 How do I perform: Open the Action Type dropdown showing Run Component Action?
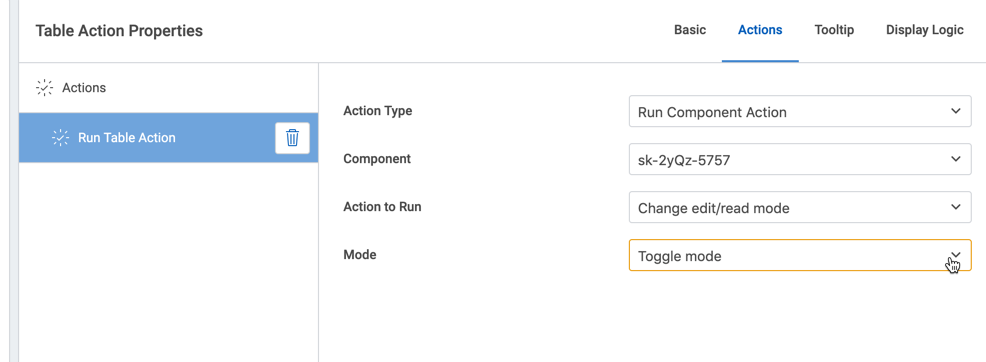(x=800, y=111)
